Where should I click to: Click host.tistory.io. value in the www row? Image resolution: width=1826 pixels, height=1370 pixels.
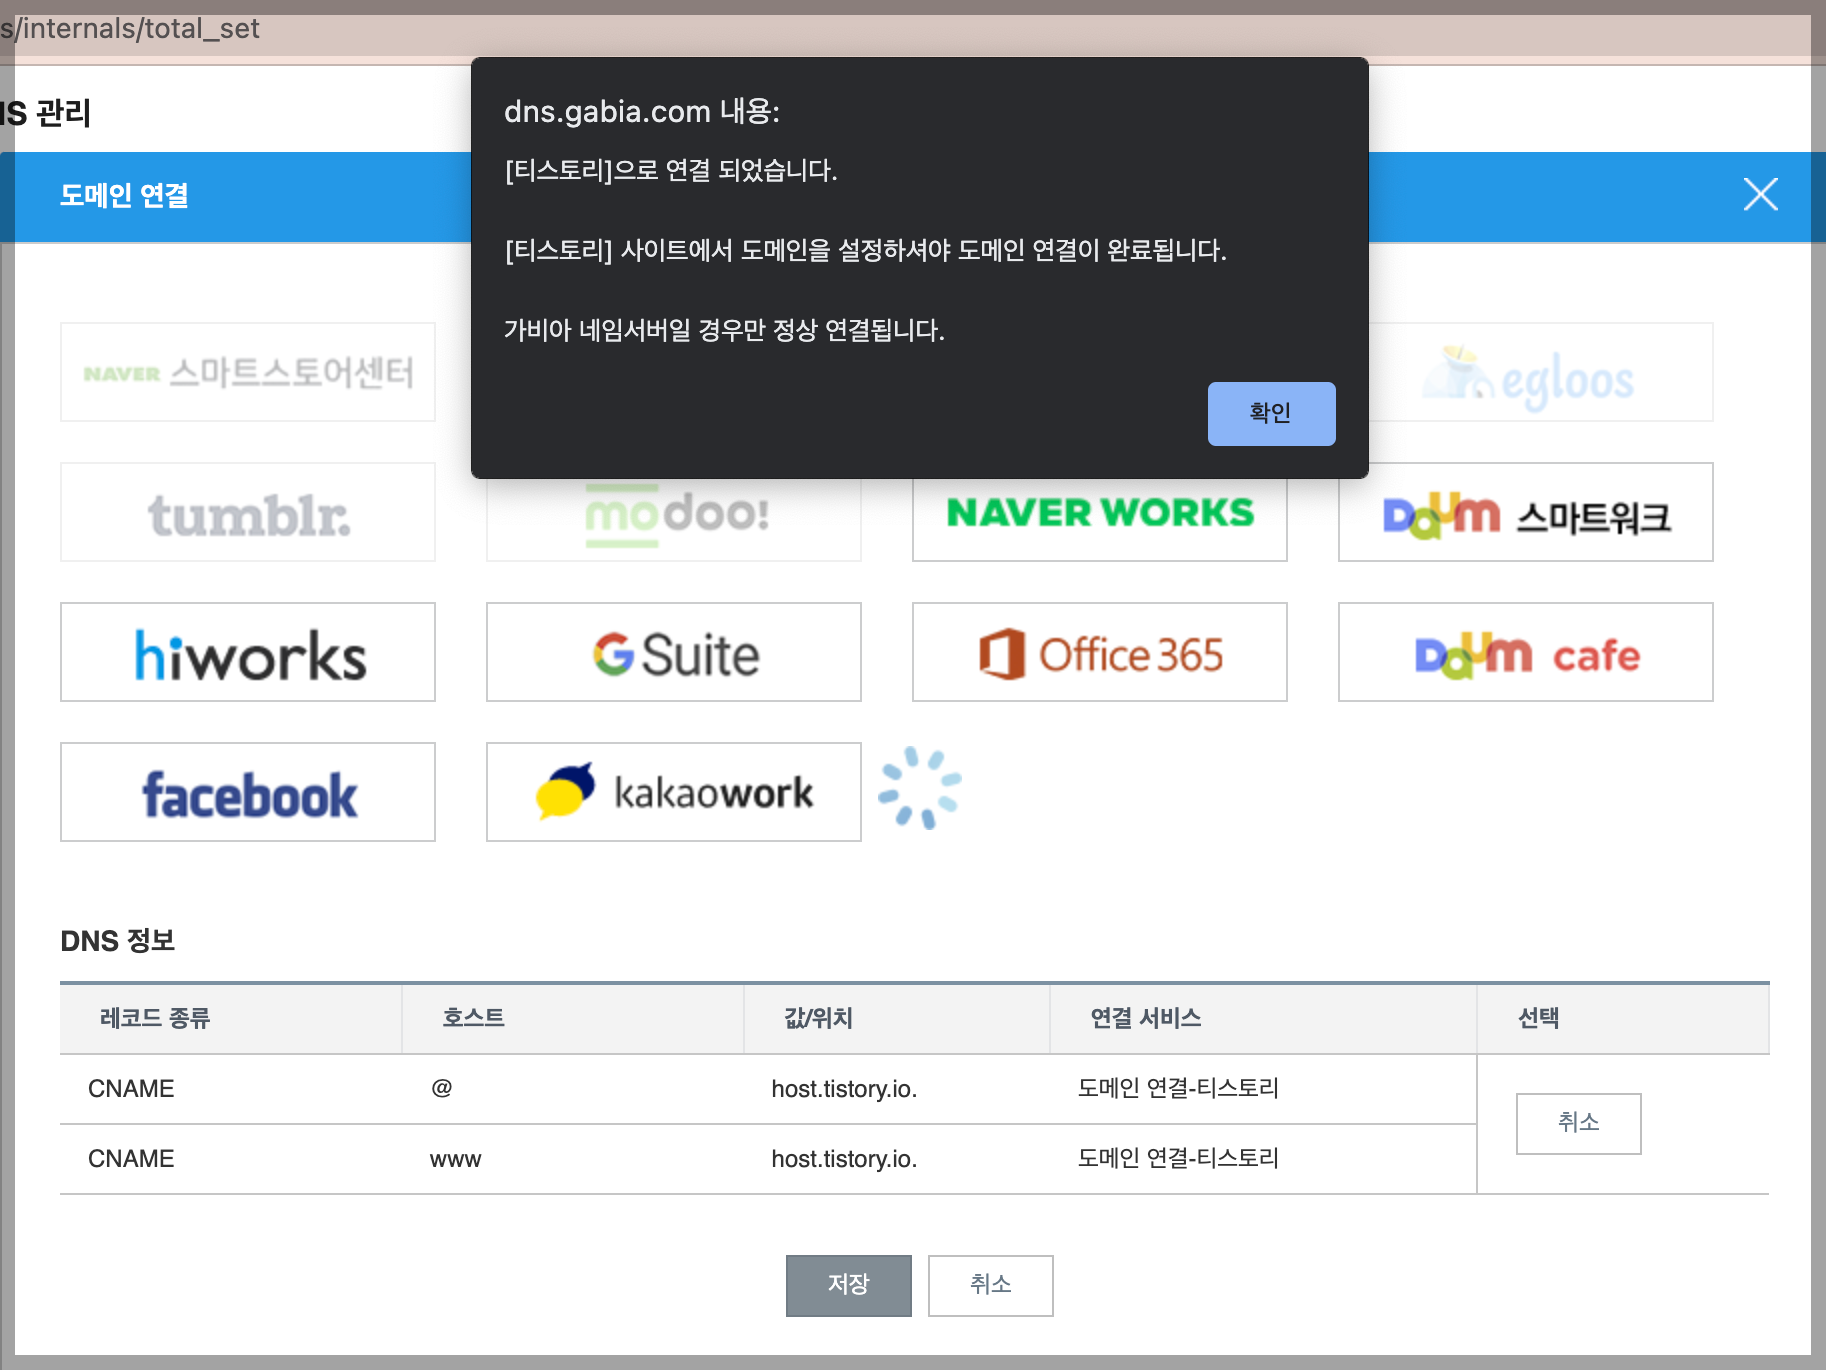pos(844,1159)
